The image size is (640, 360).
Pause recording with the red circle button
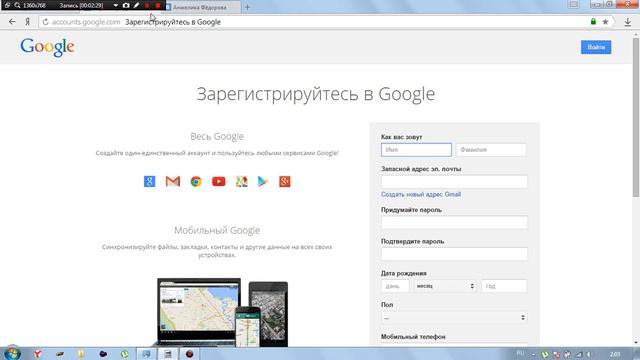147,6
